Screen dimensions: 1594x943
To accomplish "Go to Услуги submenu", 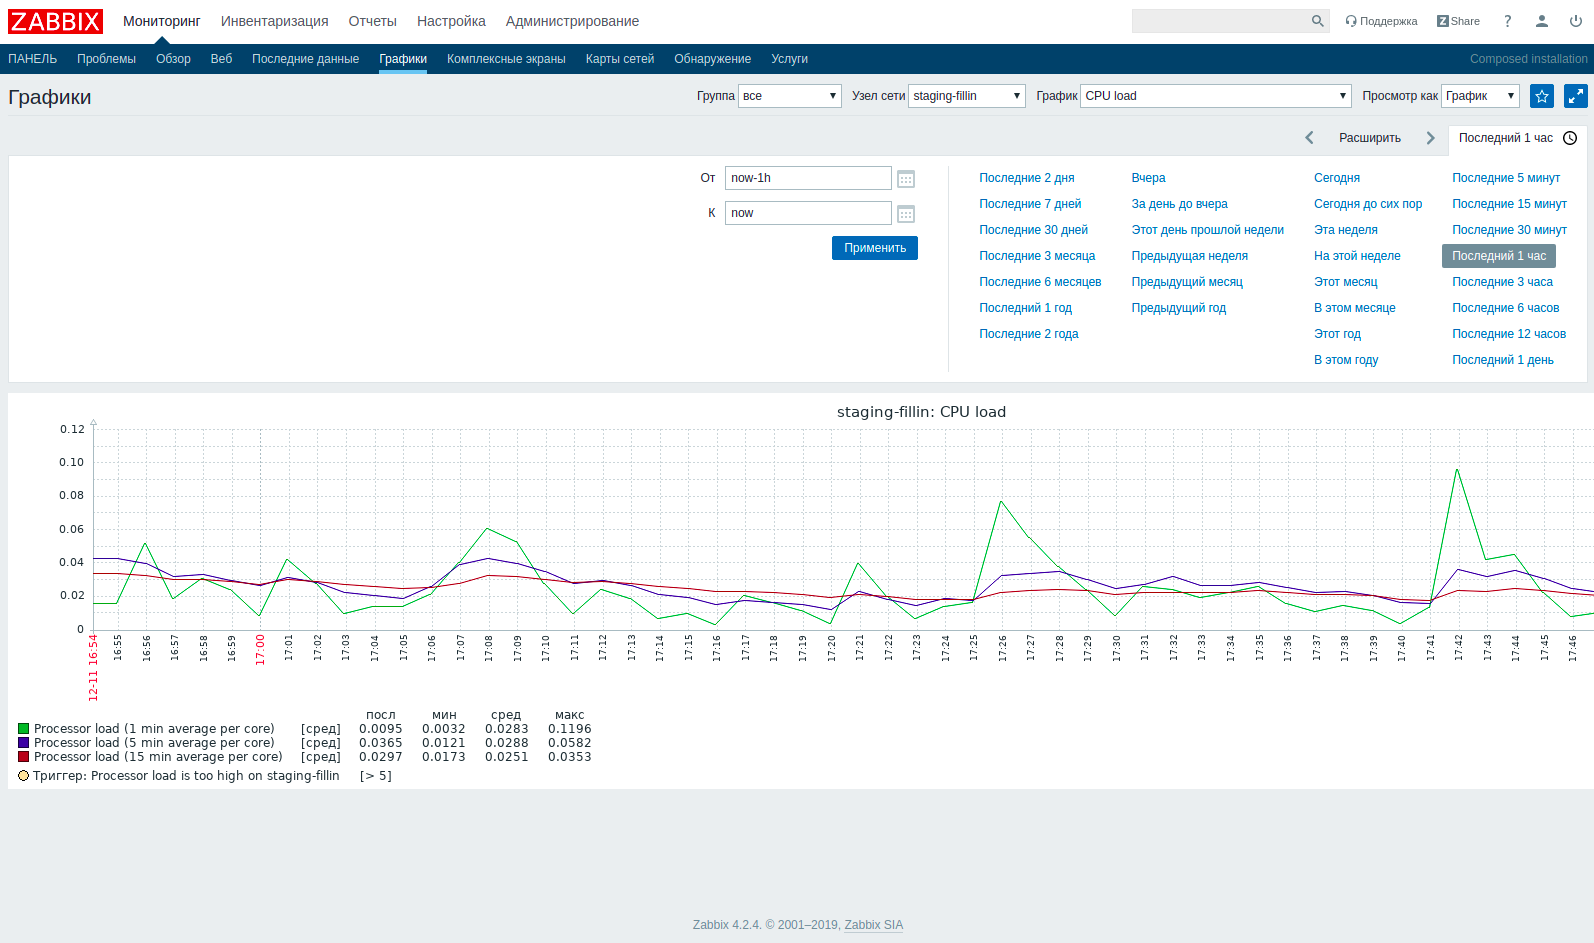I will [x=789, y=59].
